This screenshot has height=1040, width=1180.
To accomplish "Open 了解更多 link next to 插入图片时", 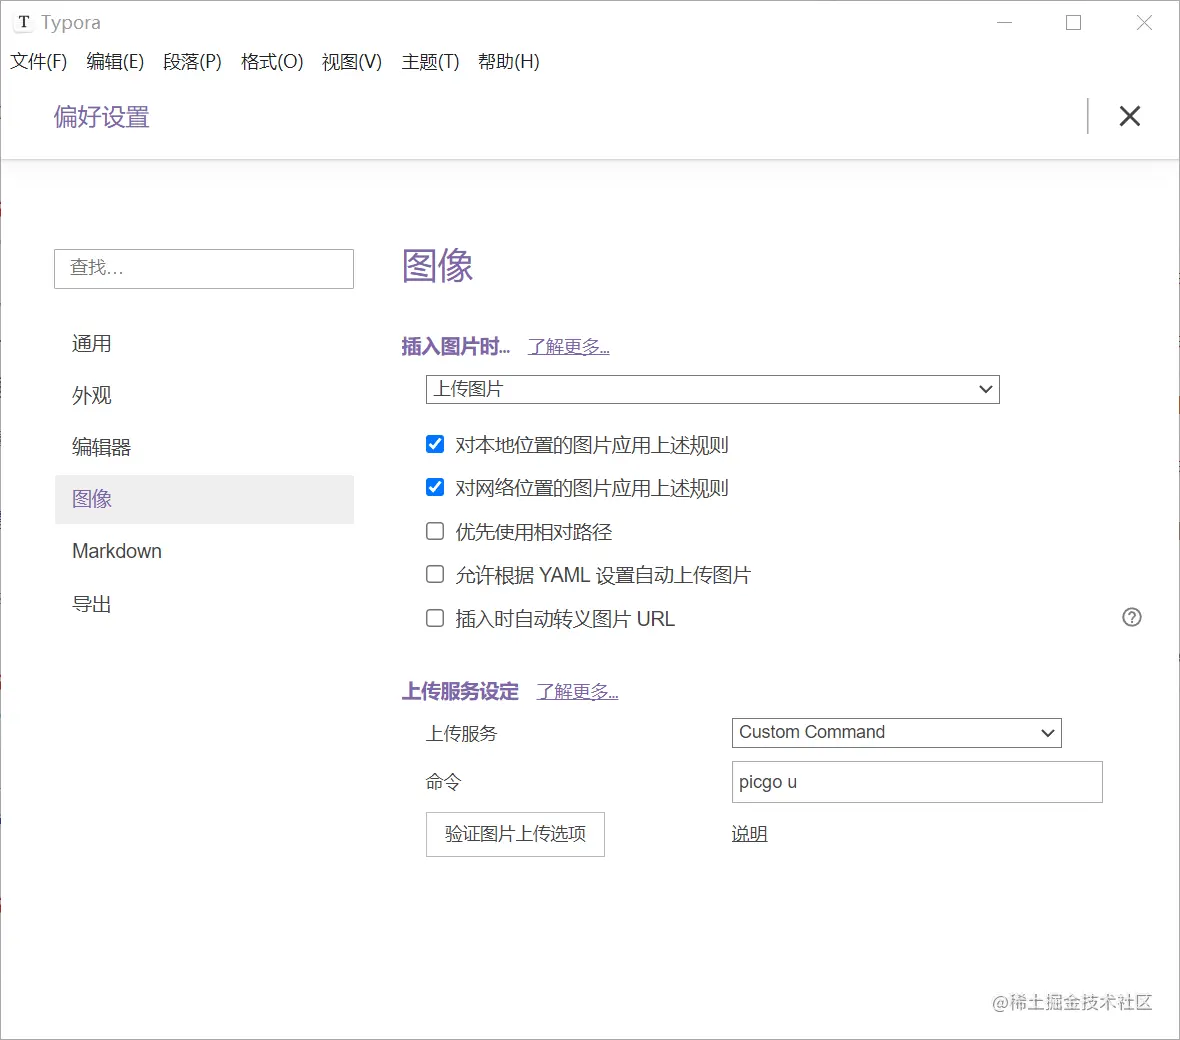I will pyautogui.click(x=568, y=347).
